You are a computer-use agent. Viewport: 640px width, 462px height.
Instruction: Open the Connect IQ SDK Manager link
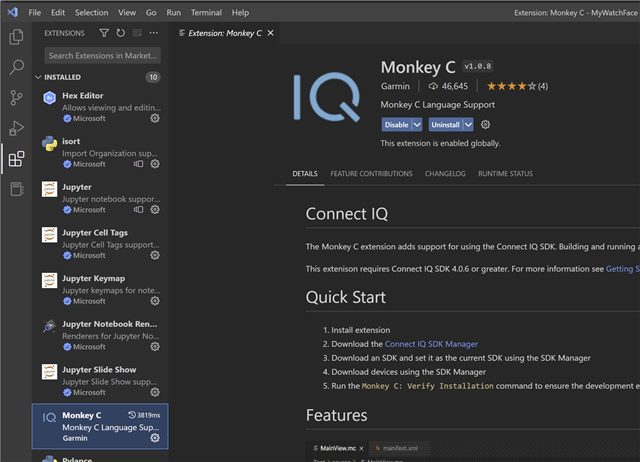pos(431,344)
